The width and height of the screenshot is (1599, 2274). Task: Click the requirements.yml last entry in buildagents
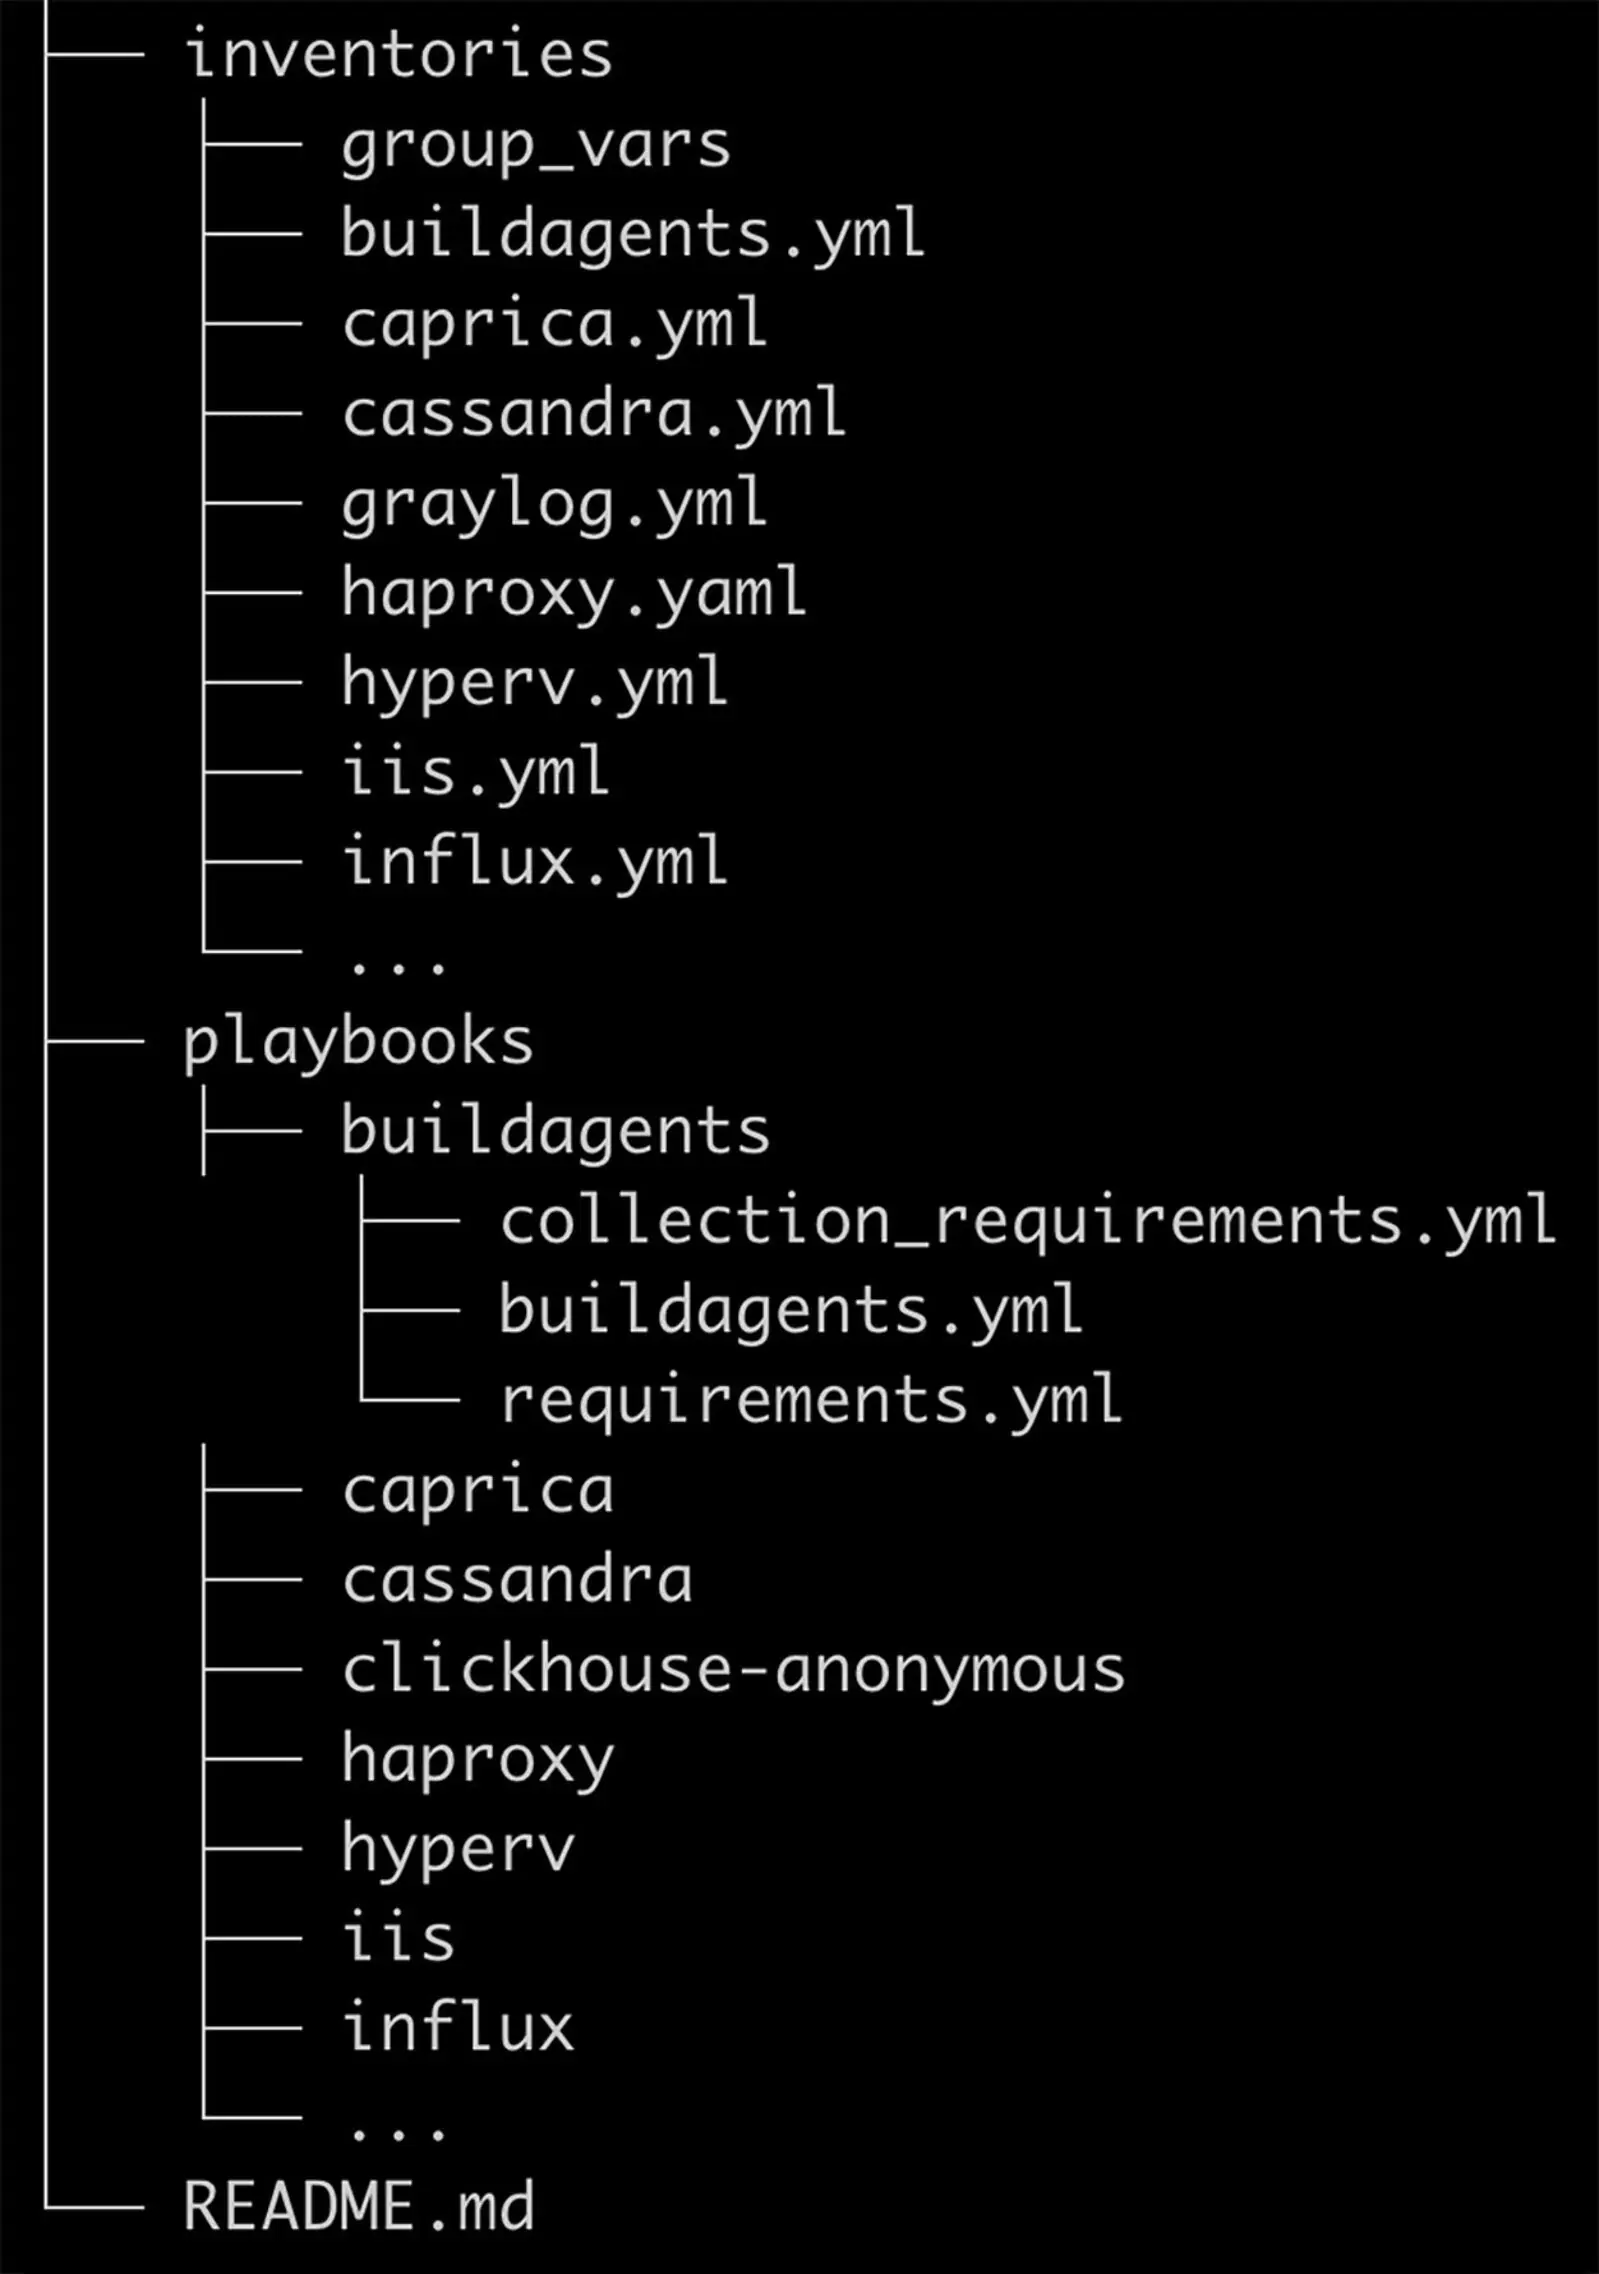pos(811,1401)
